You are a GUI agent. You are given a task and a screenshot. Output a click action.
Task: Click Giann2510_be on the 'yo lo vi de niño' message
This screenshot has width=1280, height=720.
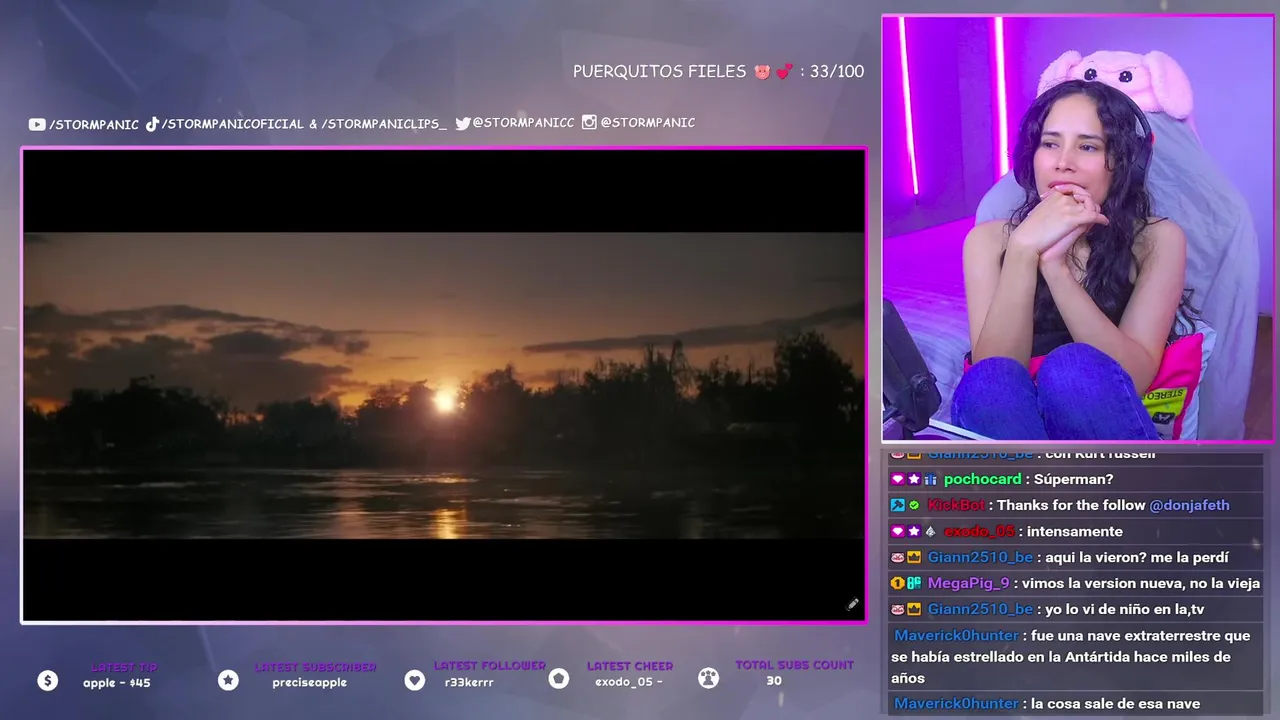[x=980, y=609]
